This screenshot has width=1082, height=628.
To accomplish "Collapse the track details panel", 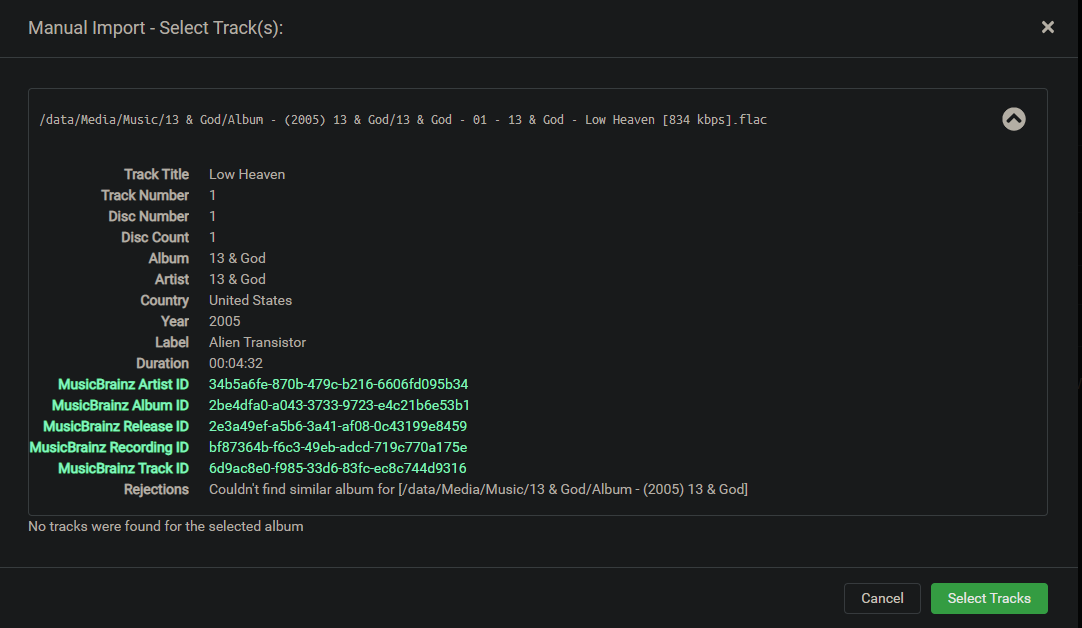I will [1013, 119].
